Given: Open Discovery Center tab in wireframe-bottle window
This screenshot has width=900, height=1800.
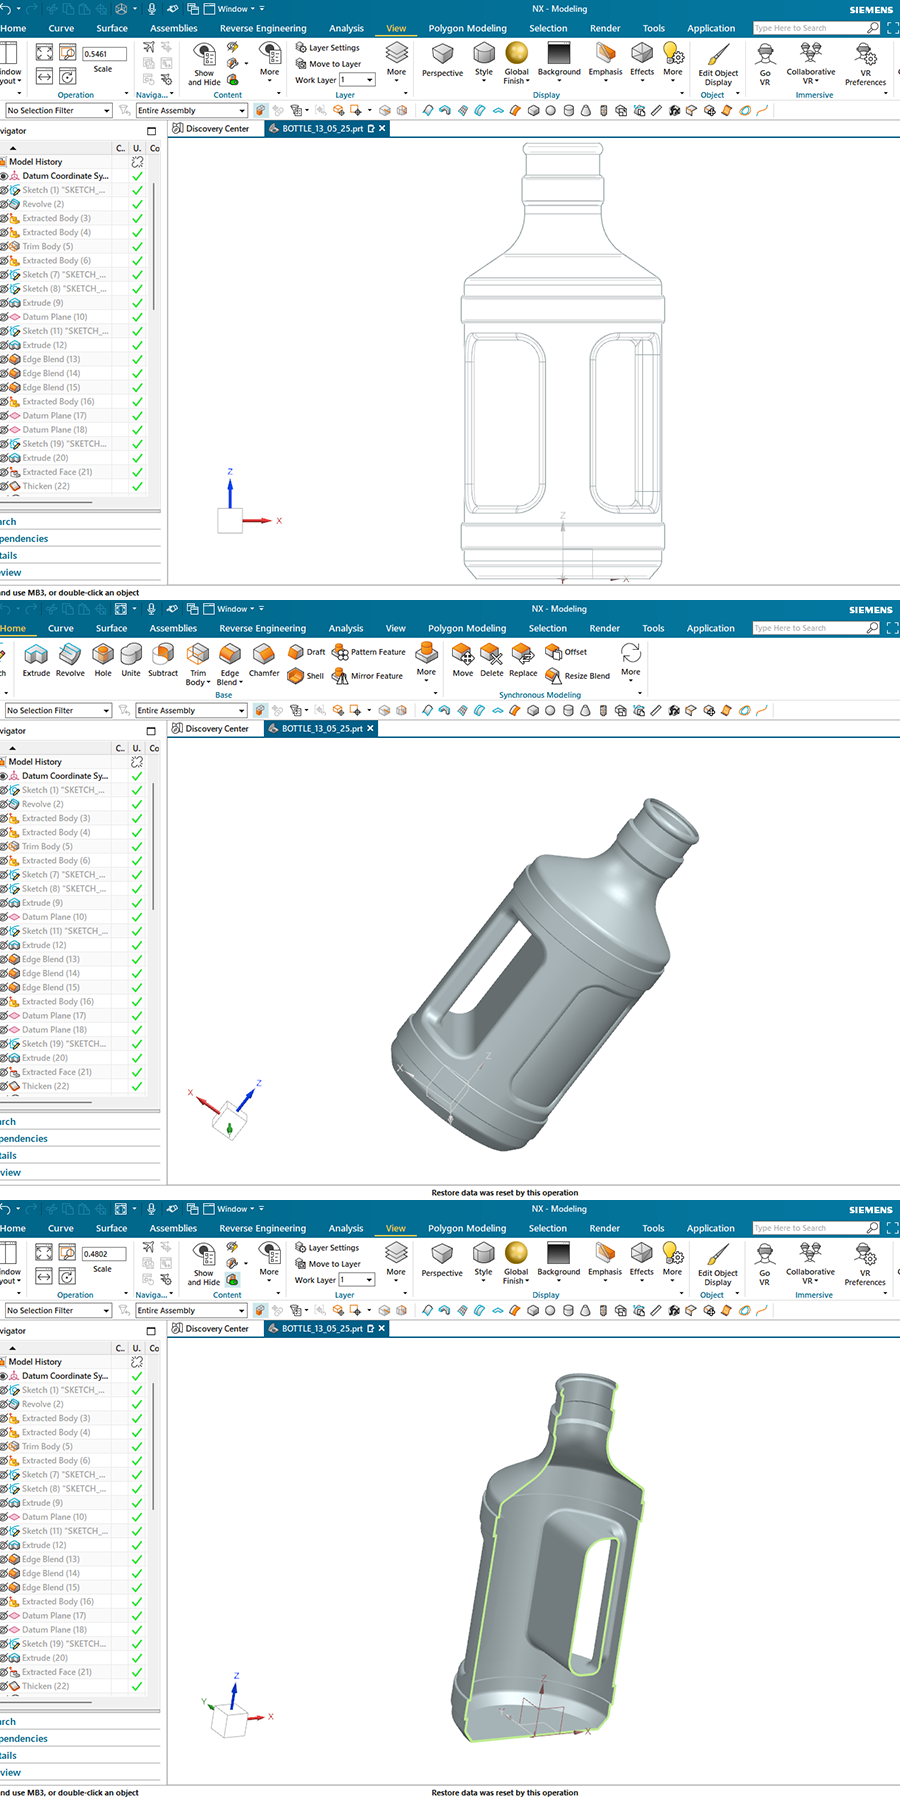Looking at the screenshot, I should coord(210,129).
